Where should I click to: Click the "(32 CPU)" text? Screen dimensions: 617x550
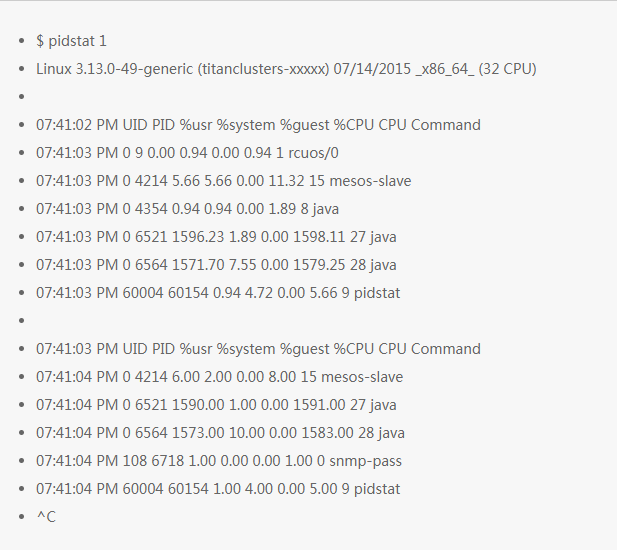tap(507, 69)
